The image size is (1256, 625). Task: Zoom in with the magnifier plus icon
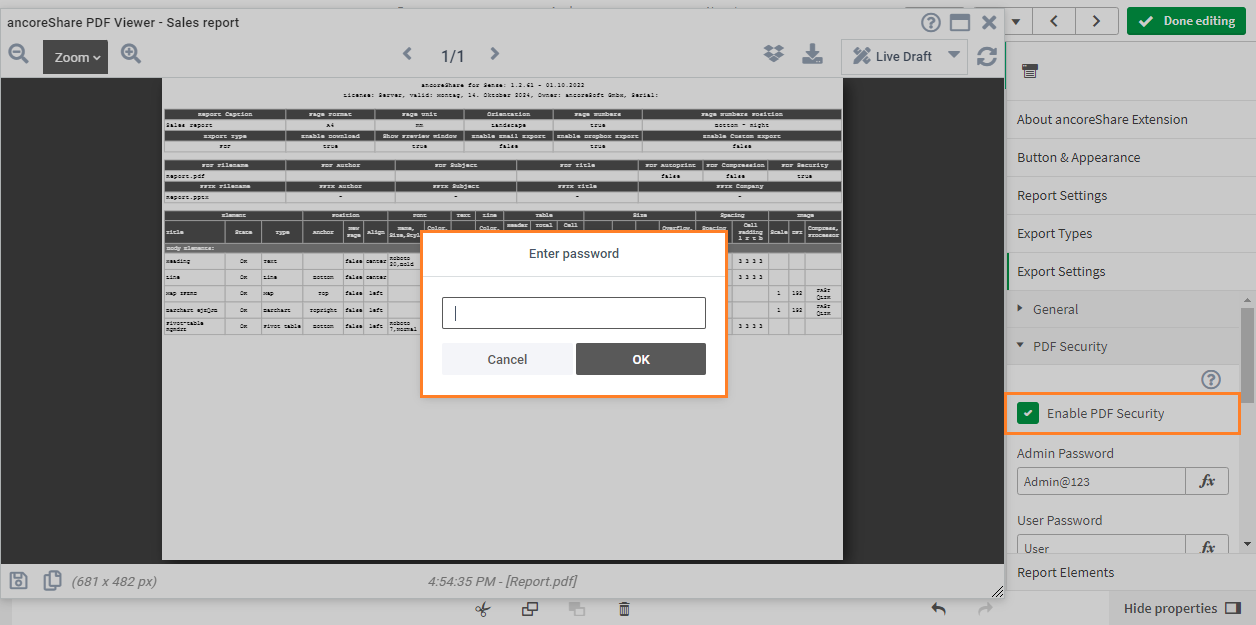[x=131, y=55]
